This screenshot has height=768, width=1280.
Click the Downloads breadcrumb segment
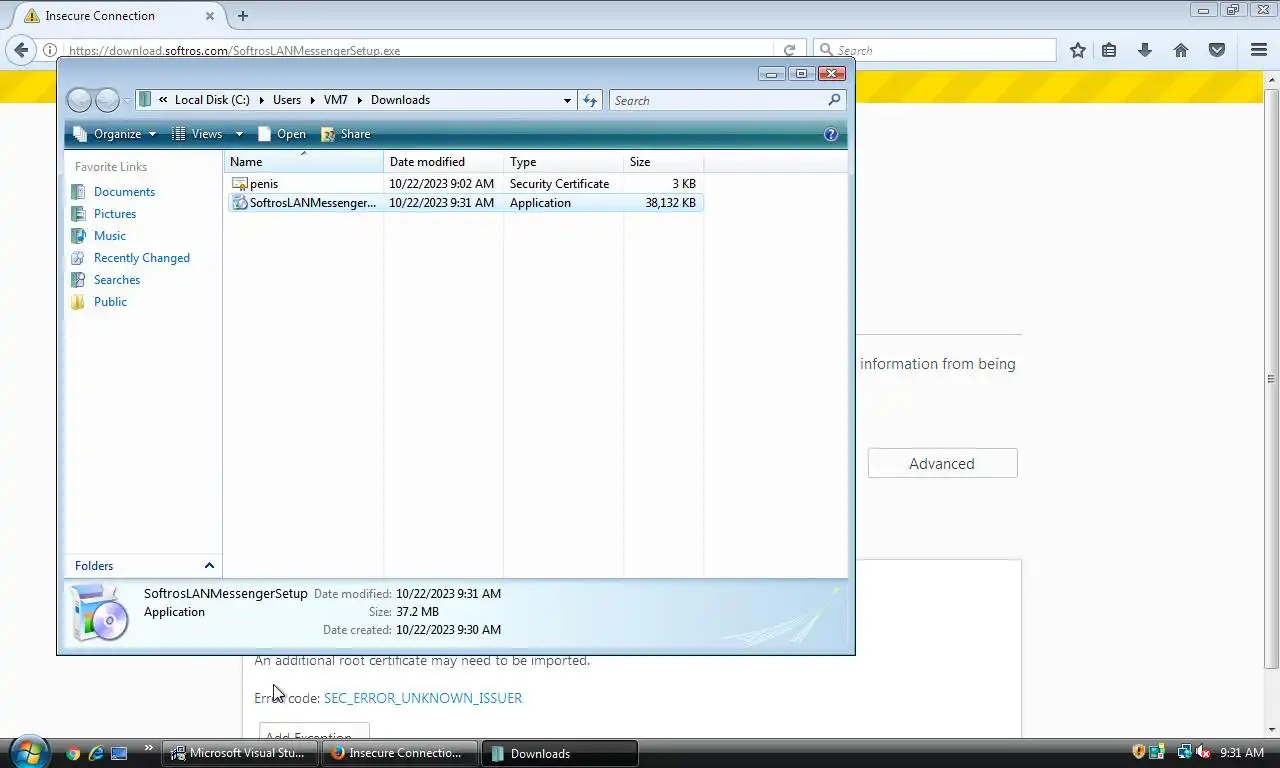click(x=400, y=100)
